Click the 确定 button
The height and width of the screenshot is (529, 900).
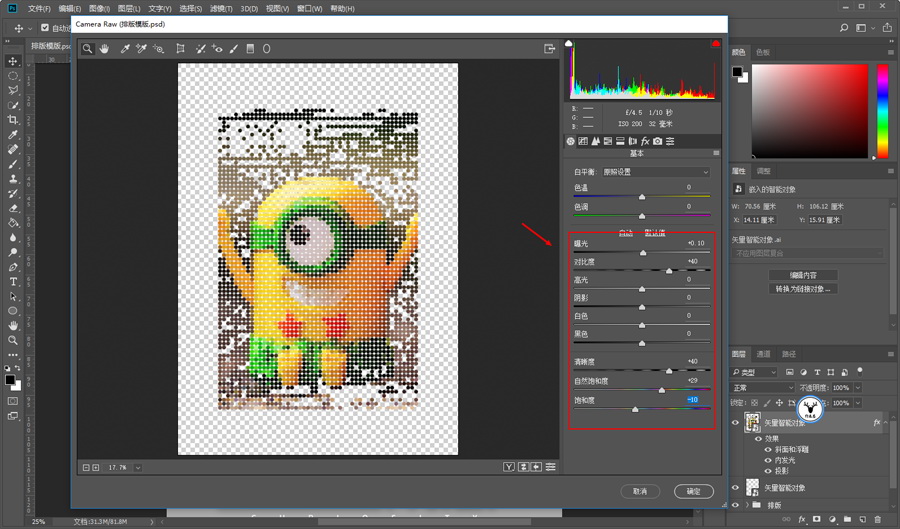pyautogui.click(x=693, y=491)
